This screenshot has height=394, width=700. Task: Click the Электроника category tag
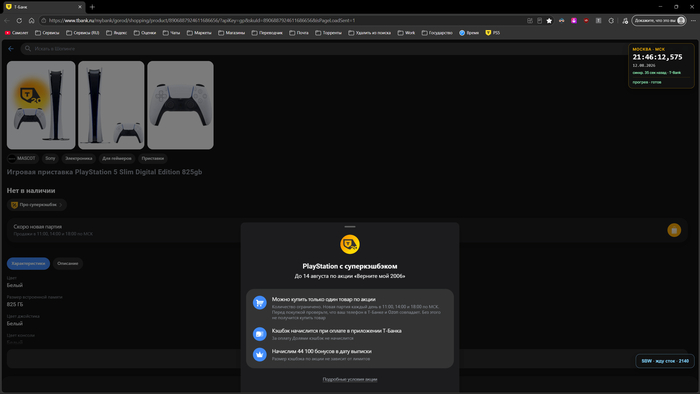(79, 158)
